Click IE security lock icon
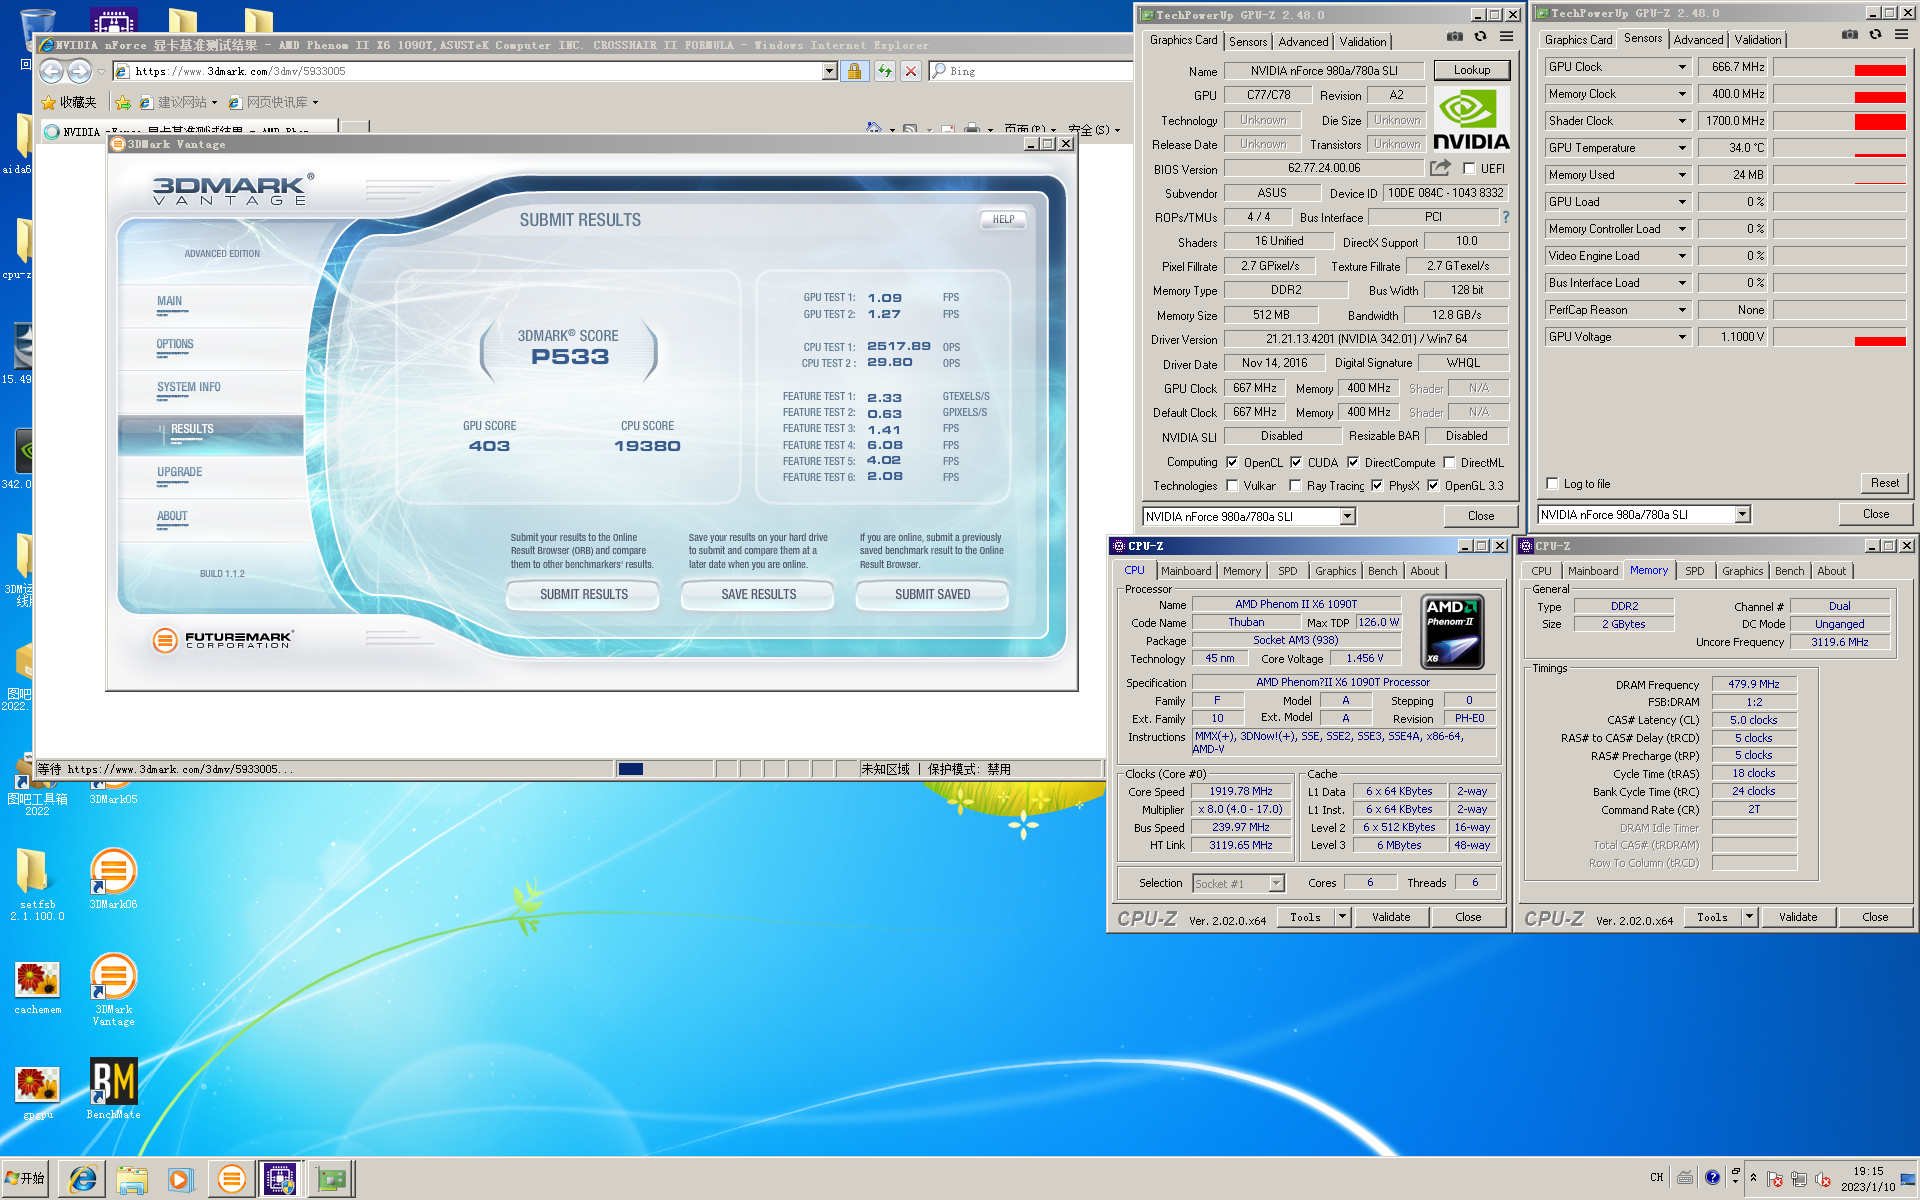1920x1200 pixels. (854, 71)
